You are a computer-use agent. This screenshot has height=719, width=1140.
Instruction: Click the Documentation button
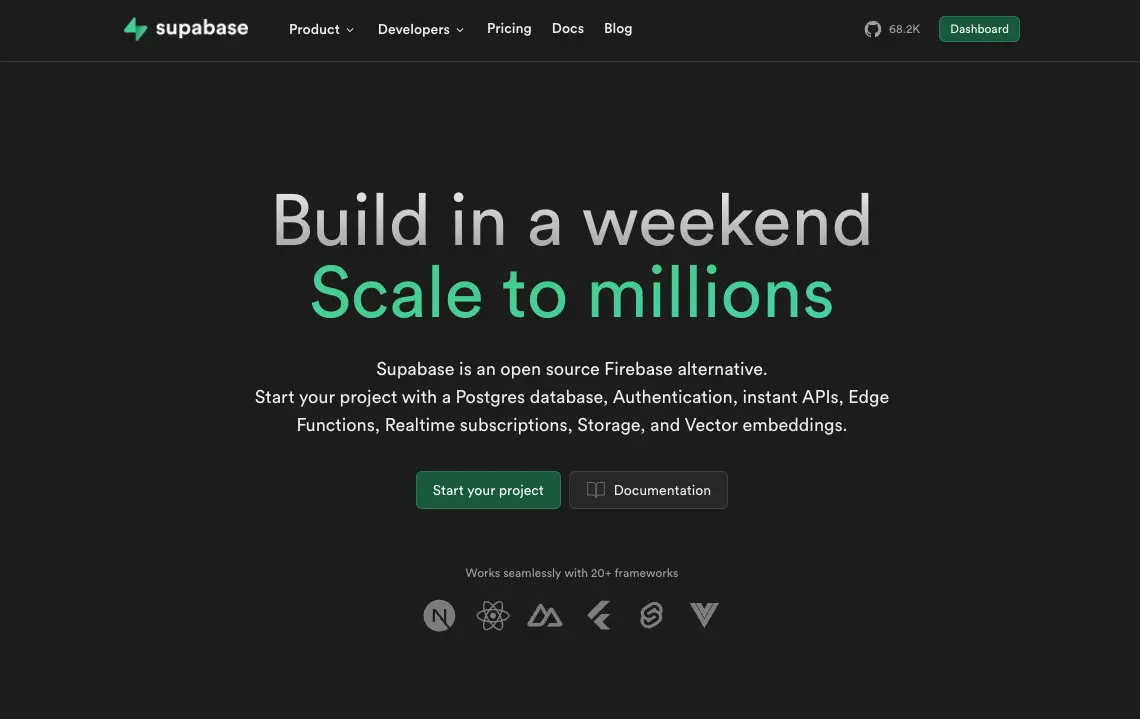click(x=648, y=490)
